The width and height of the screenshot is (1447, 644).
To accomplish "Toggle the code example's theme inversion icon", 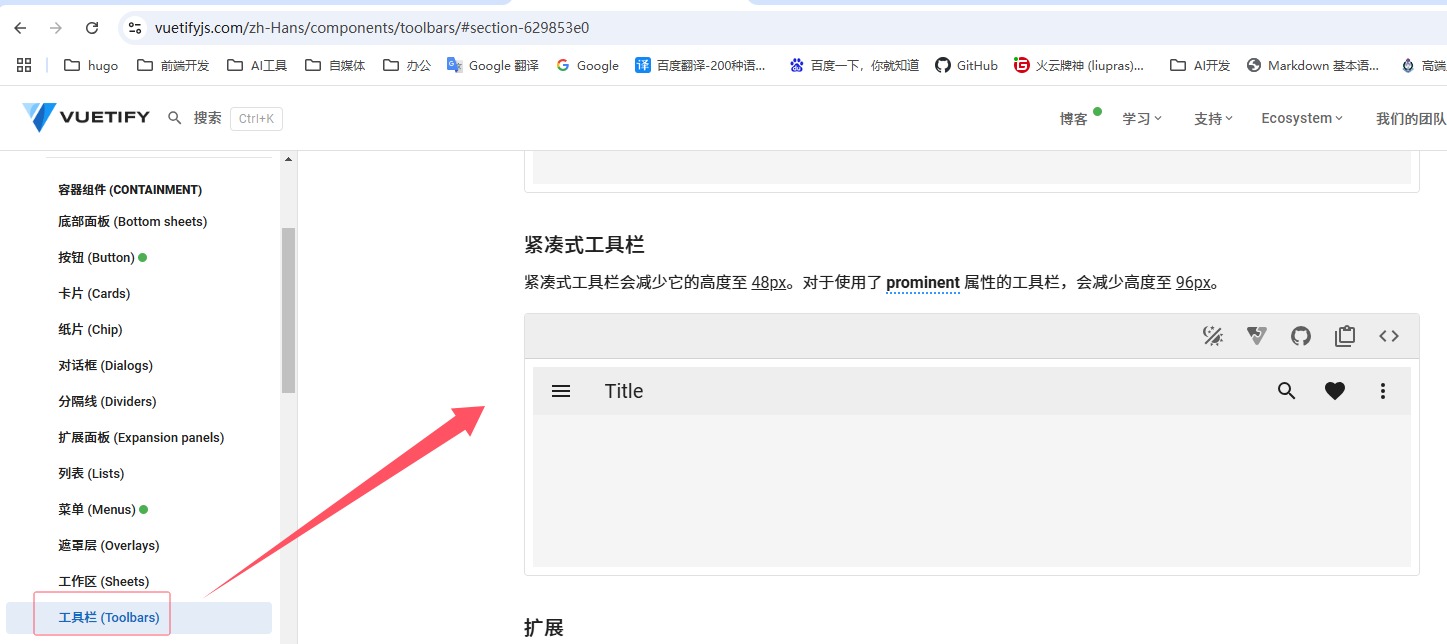I will [1212, 336].
